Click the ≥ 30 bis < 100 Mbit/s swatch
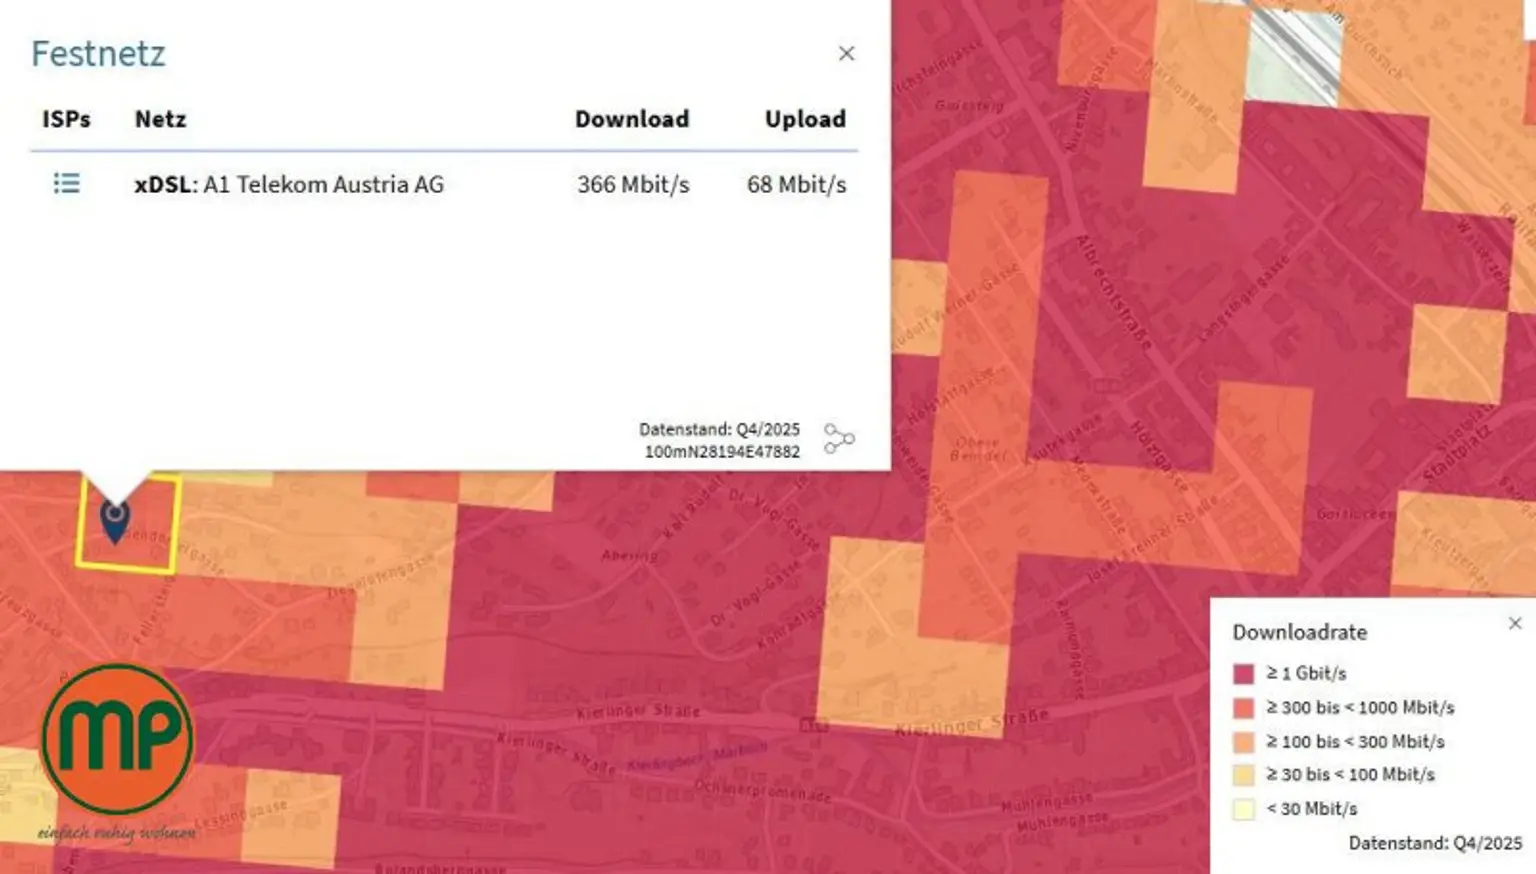Screen dimensions: 1536x874 [1243, 775]
